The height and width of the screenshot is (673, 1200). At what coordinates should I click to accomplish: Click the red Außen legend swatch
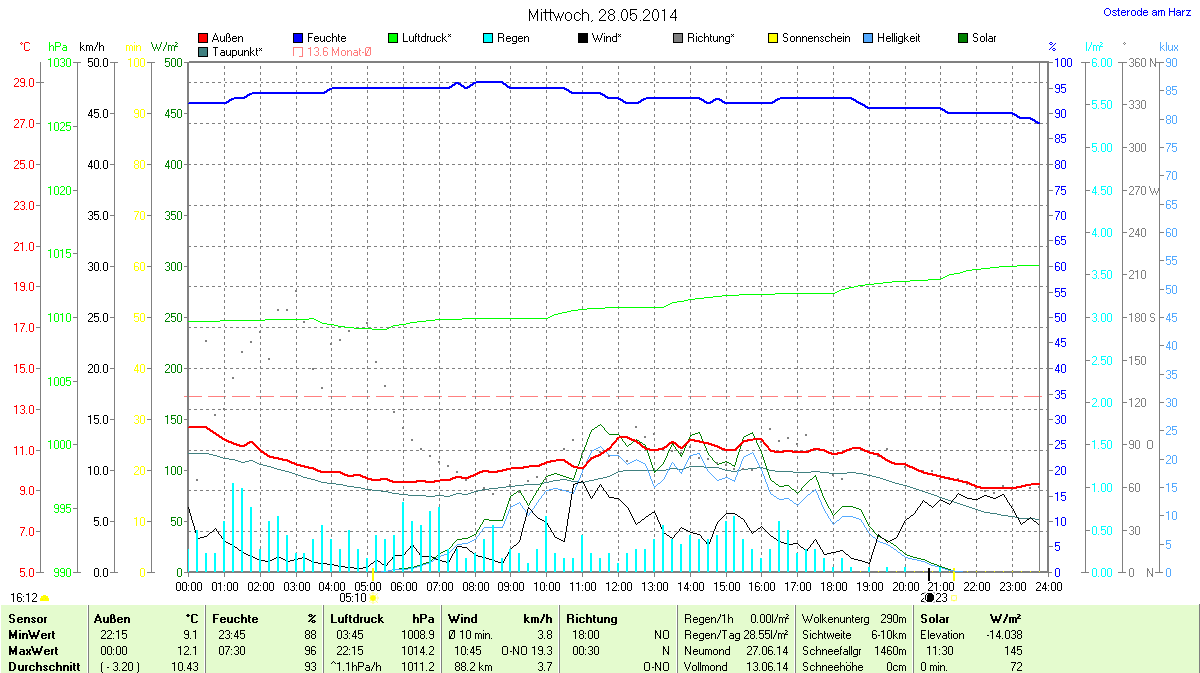pyautogui.click(x=204, y=38)
